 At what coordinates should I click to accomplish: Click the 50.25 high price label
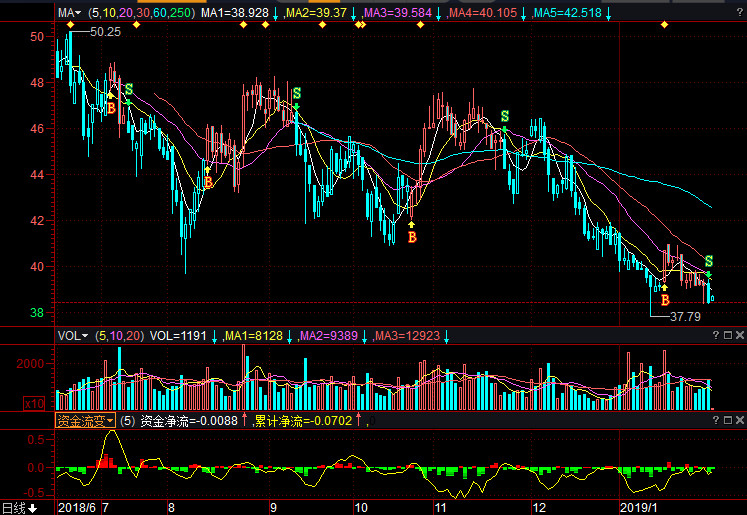point(105,32)
